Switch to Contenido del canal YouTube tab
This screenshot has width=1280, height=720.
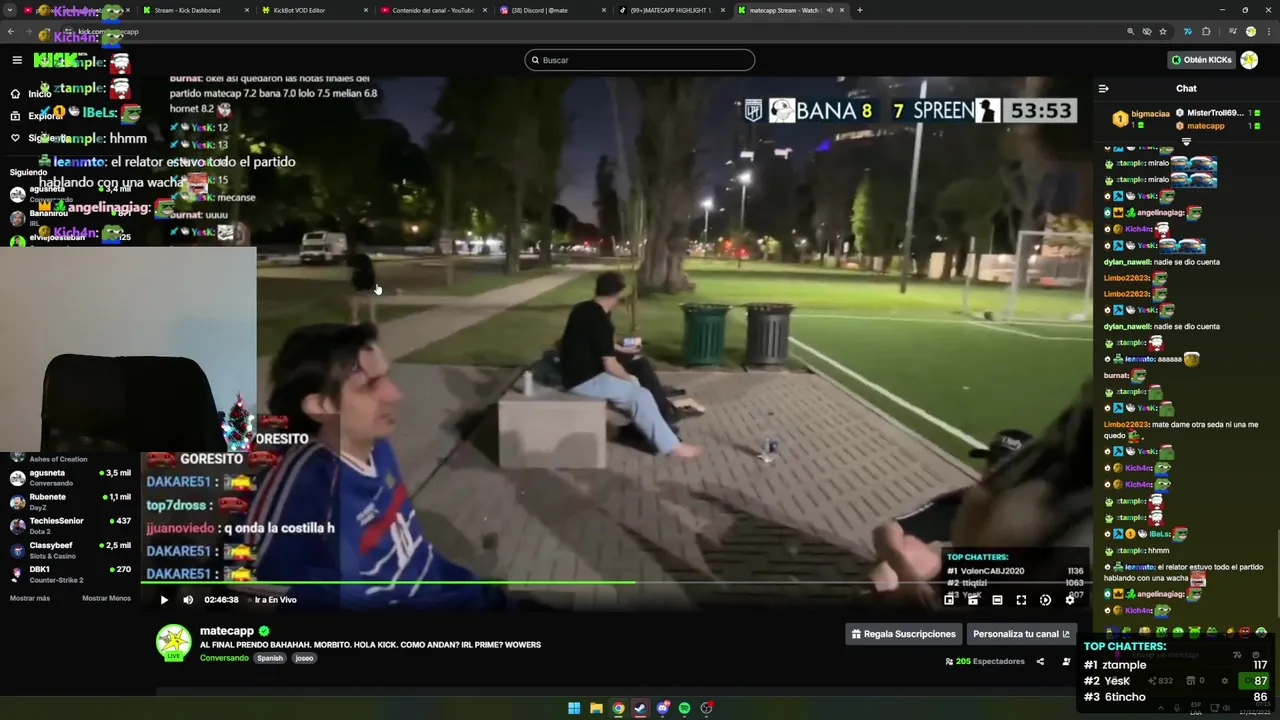pos(432,10)
